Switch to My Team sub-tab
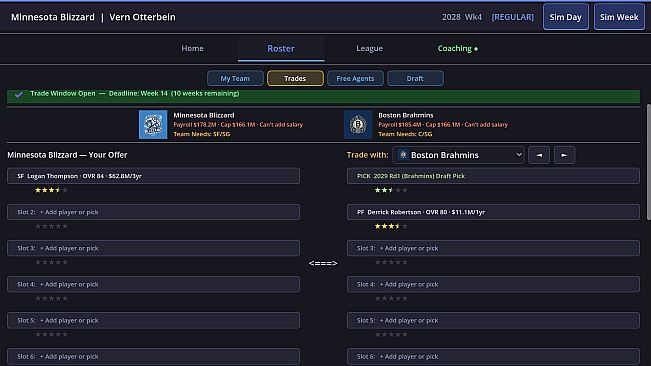Screen dimensions: 651x366 point(235,78)
